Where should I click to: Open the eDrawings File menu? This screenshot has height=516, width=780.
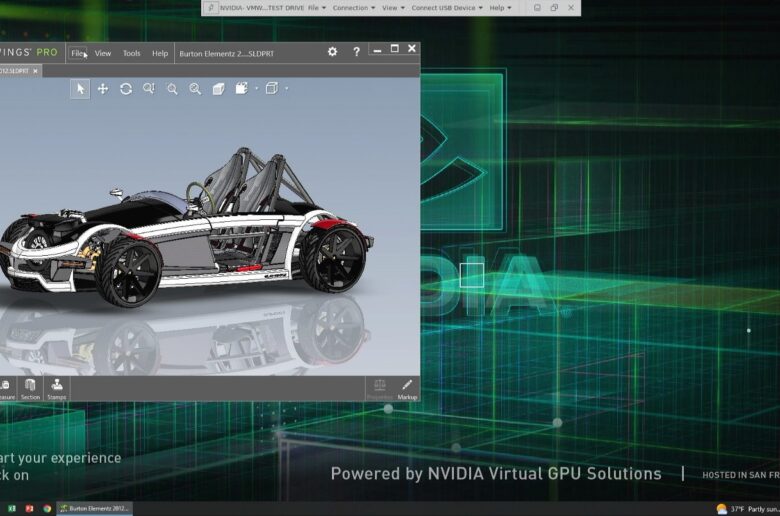[78, 53]
